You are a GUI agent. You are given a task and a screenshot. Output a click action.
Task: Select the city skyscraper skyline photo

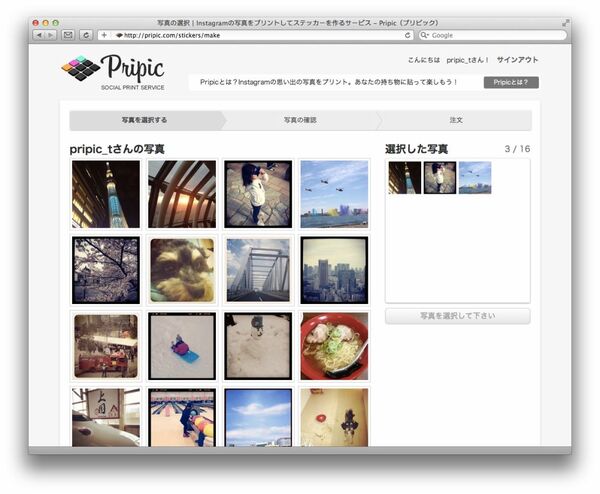(334, 270)
